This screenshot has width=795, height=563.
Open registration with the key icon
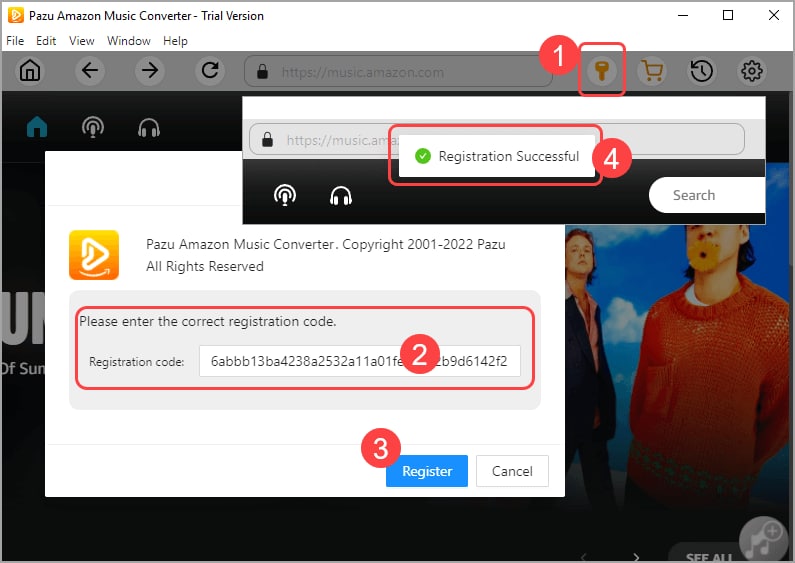[602, 71]
